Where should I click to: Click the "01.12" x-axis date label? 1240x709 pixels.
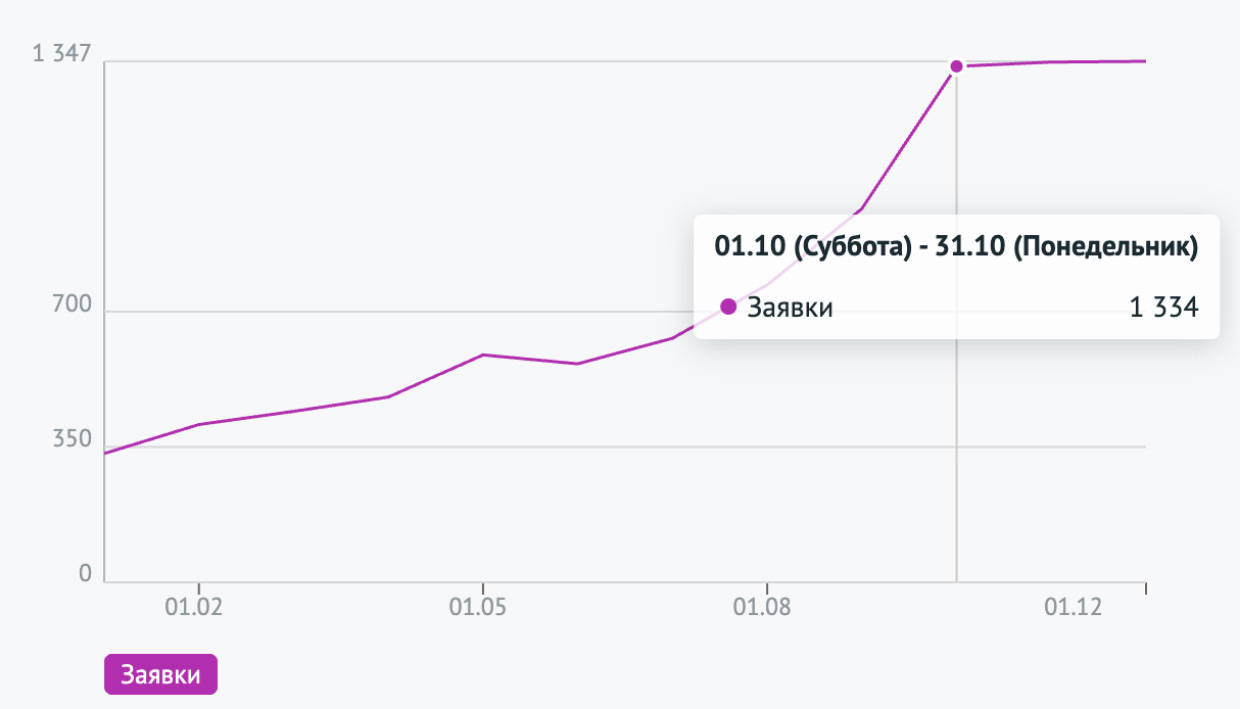(1077, 607)
